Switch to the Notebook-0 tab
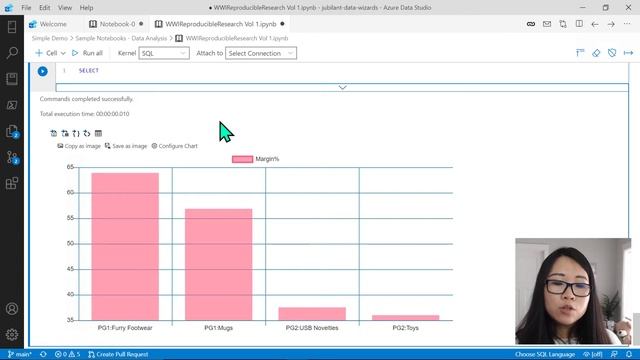Image resolution: width=640 pixels, height=360 pixels. (116, 24)
